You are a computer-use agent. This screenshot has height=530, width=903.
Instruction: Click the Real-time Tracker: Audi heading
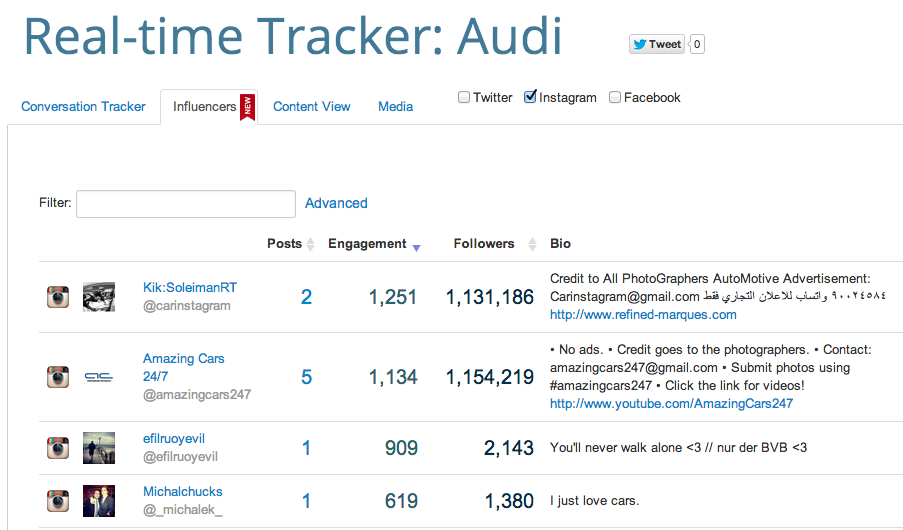[x=293, y=37]
